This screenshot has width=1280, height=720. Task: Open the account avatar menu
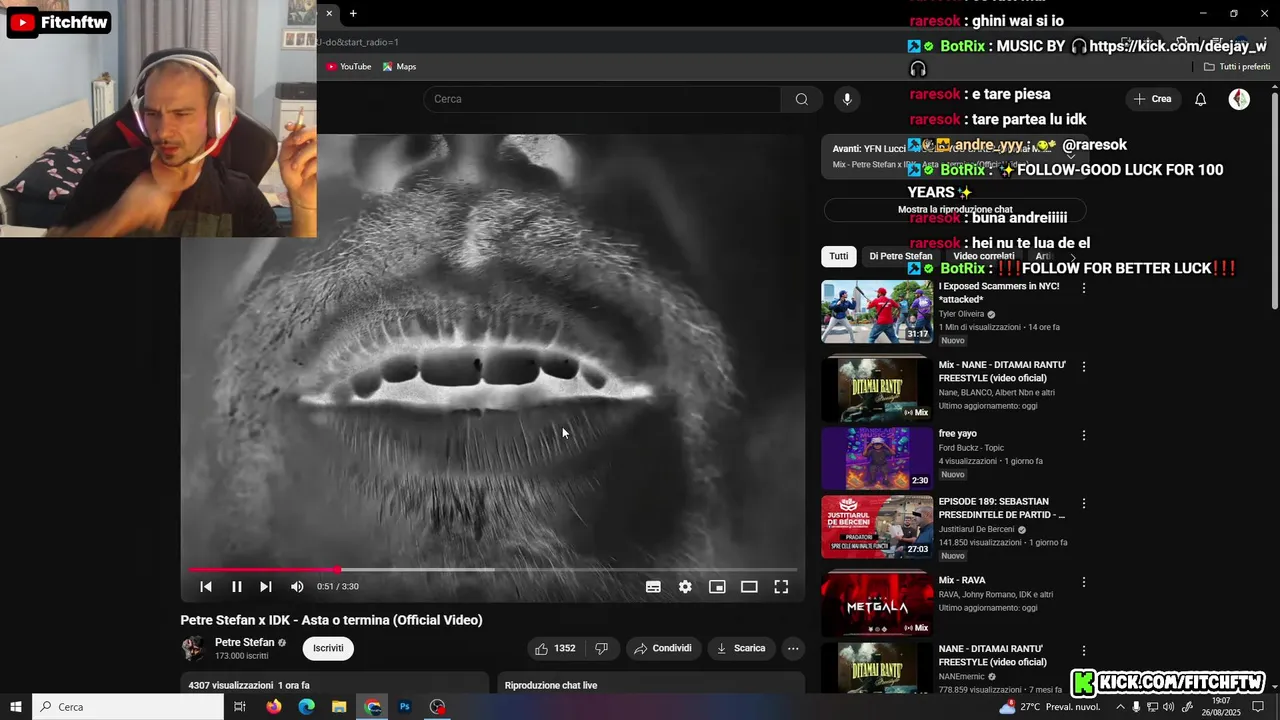point(1239,99)
